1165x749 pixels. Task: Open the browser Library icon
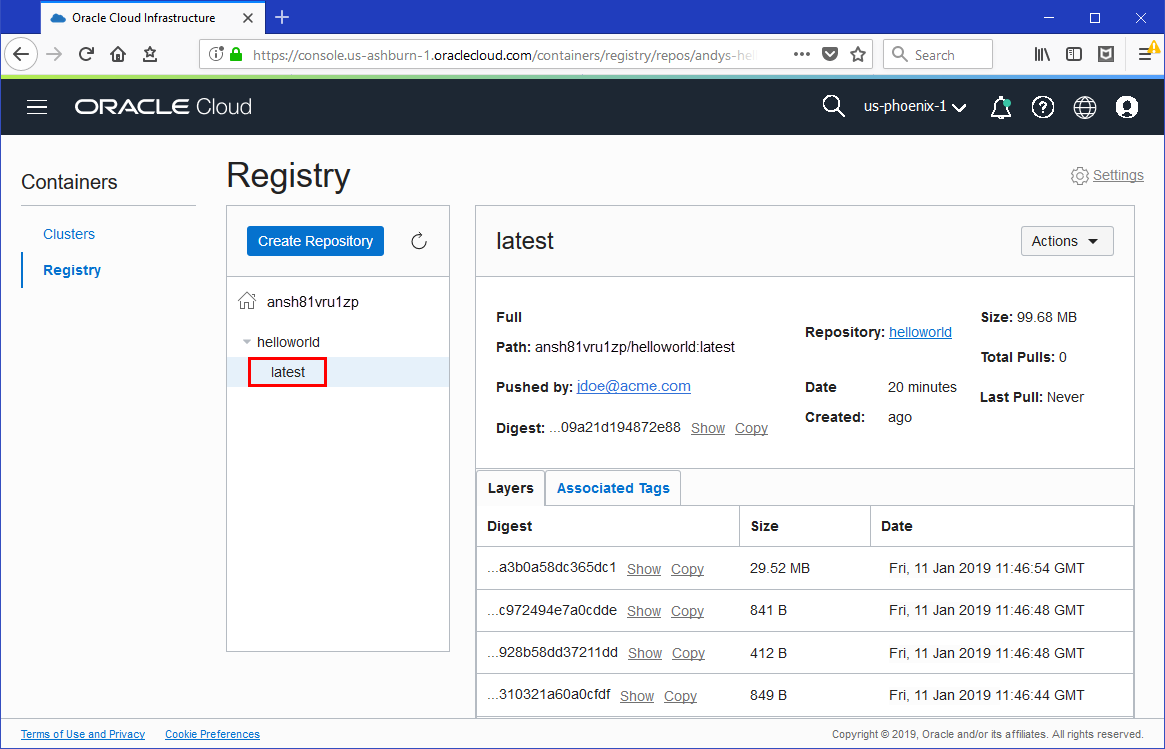[x=1042, y=54]
